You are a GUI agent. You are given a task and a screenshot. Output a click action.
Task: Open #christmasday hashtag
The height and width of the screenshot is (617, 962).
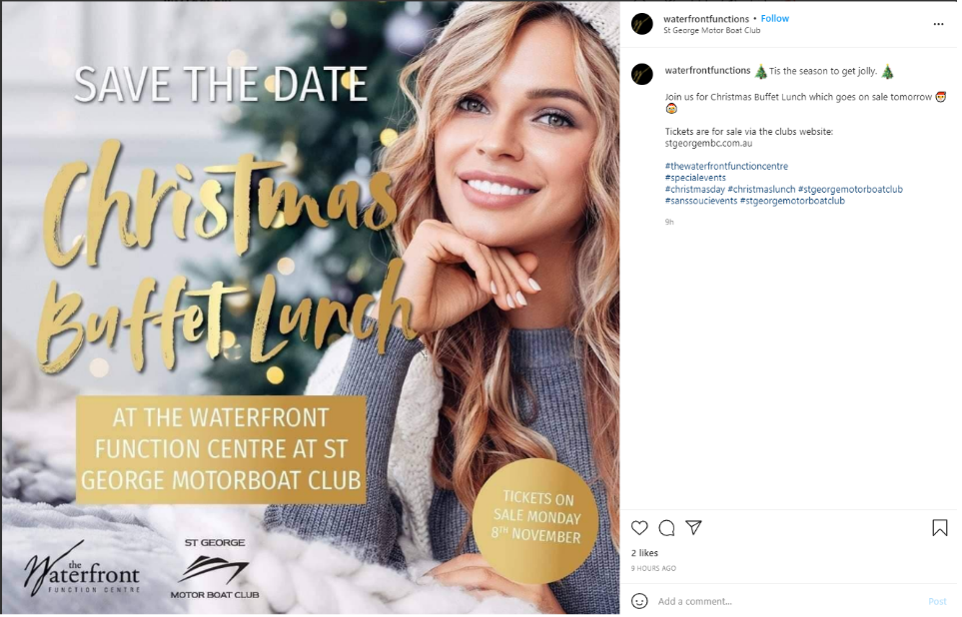coord(695,190)
